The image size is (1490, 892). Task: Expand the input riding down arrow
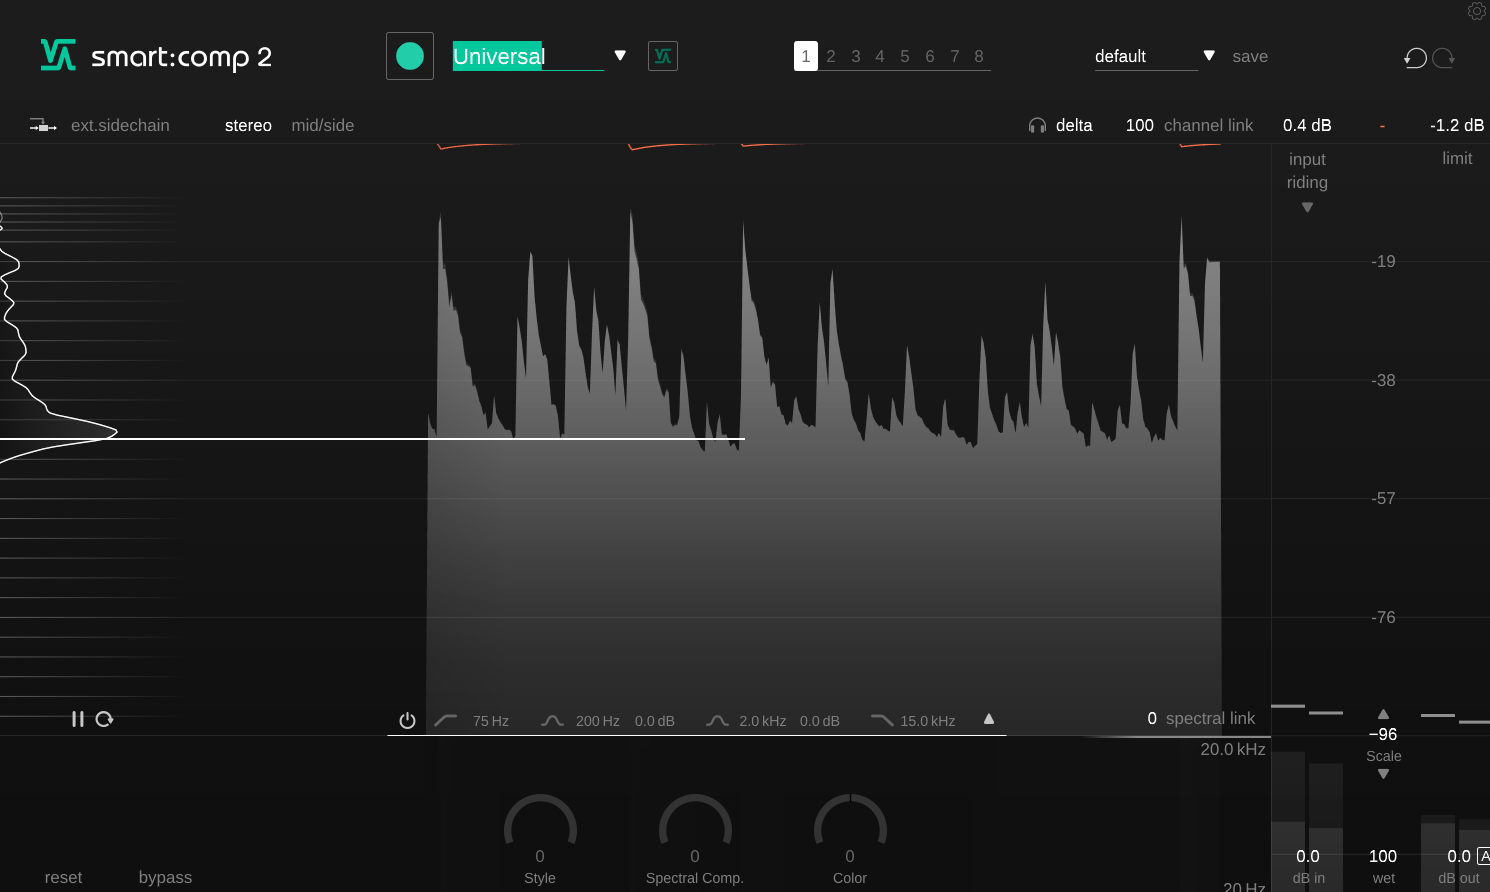(1307, 208)
